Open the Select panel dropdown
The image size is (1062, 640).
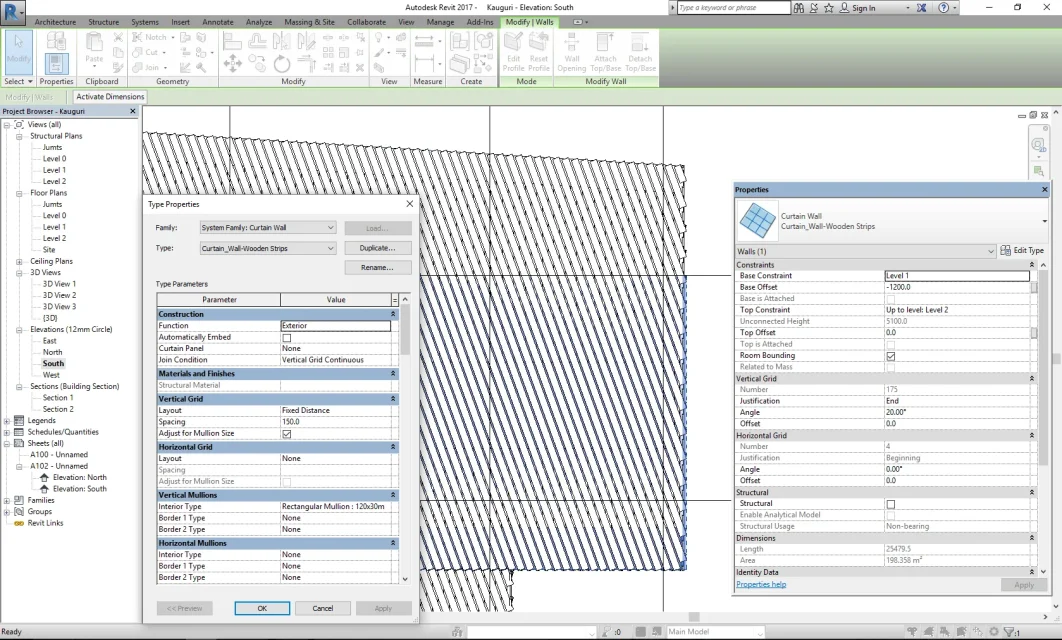[18, 81]
